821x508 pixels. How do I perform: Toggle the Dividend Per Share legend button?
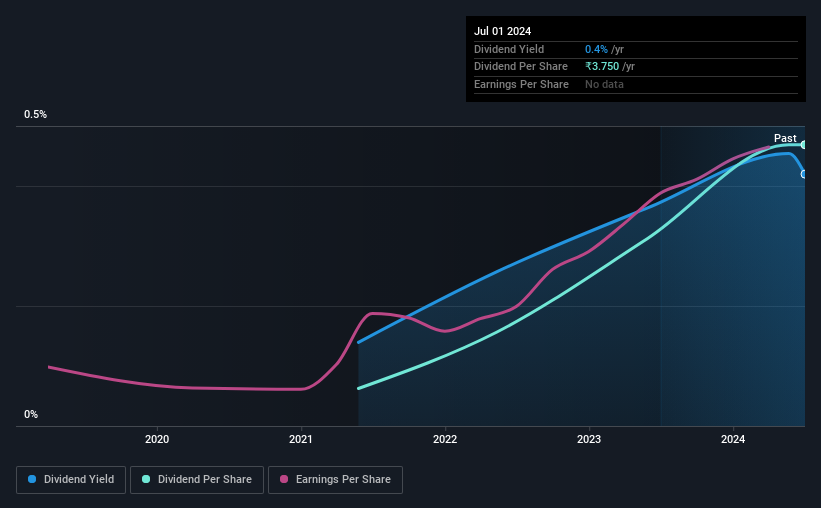pyautogui.click(x=197, y=480)
